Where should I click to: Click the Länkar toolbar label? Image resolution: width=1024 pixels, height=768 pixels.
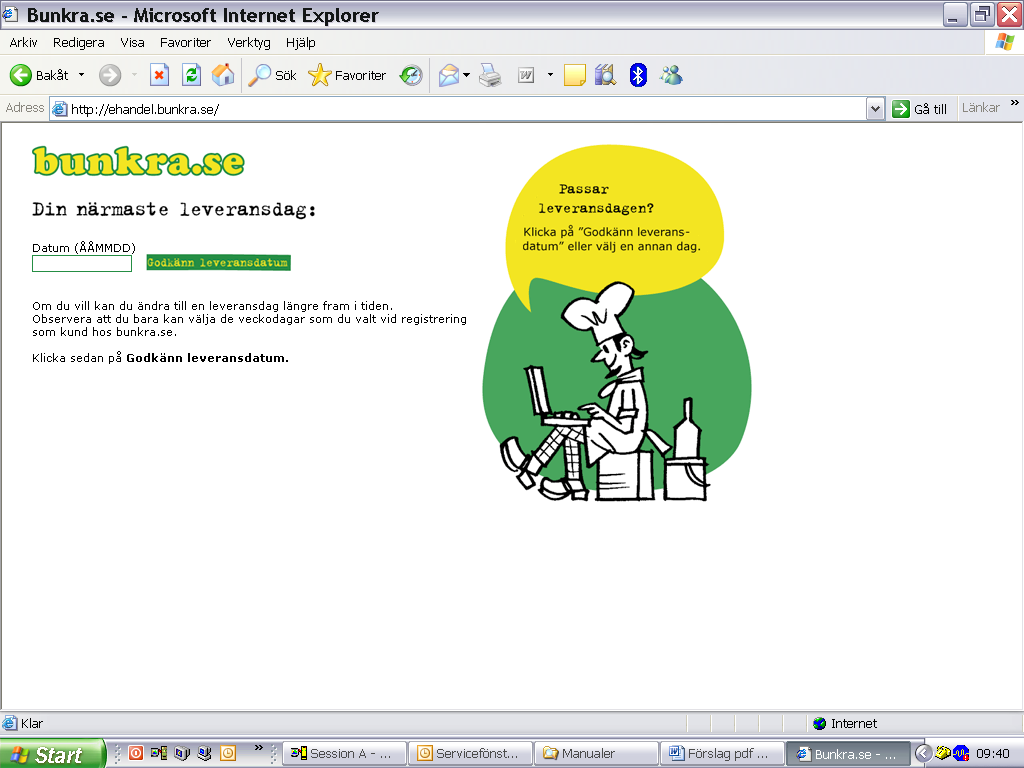(980, 108)
